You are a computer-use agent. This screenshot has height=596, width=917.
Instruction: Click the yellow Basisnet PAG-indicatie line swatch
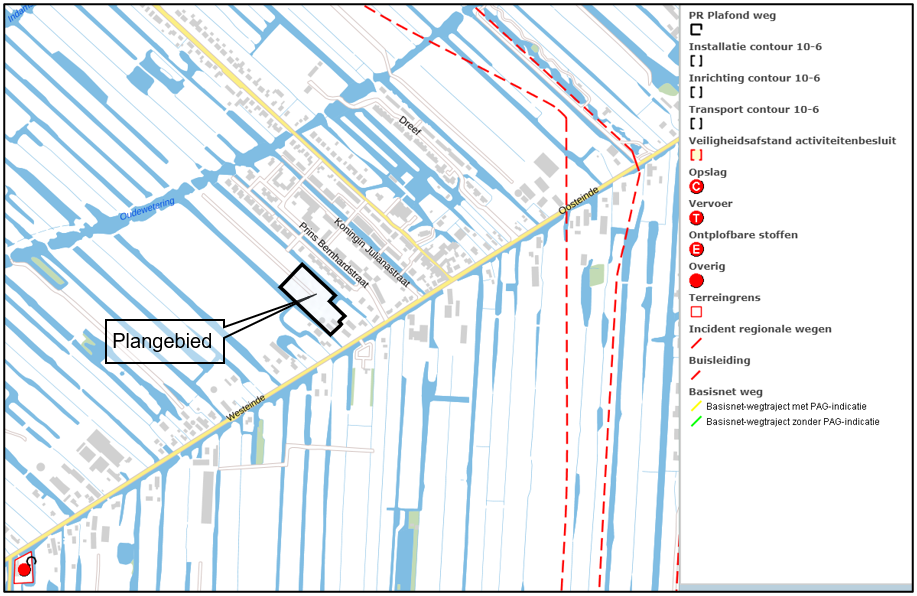(695, 406)
